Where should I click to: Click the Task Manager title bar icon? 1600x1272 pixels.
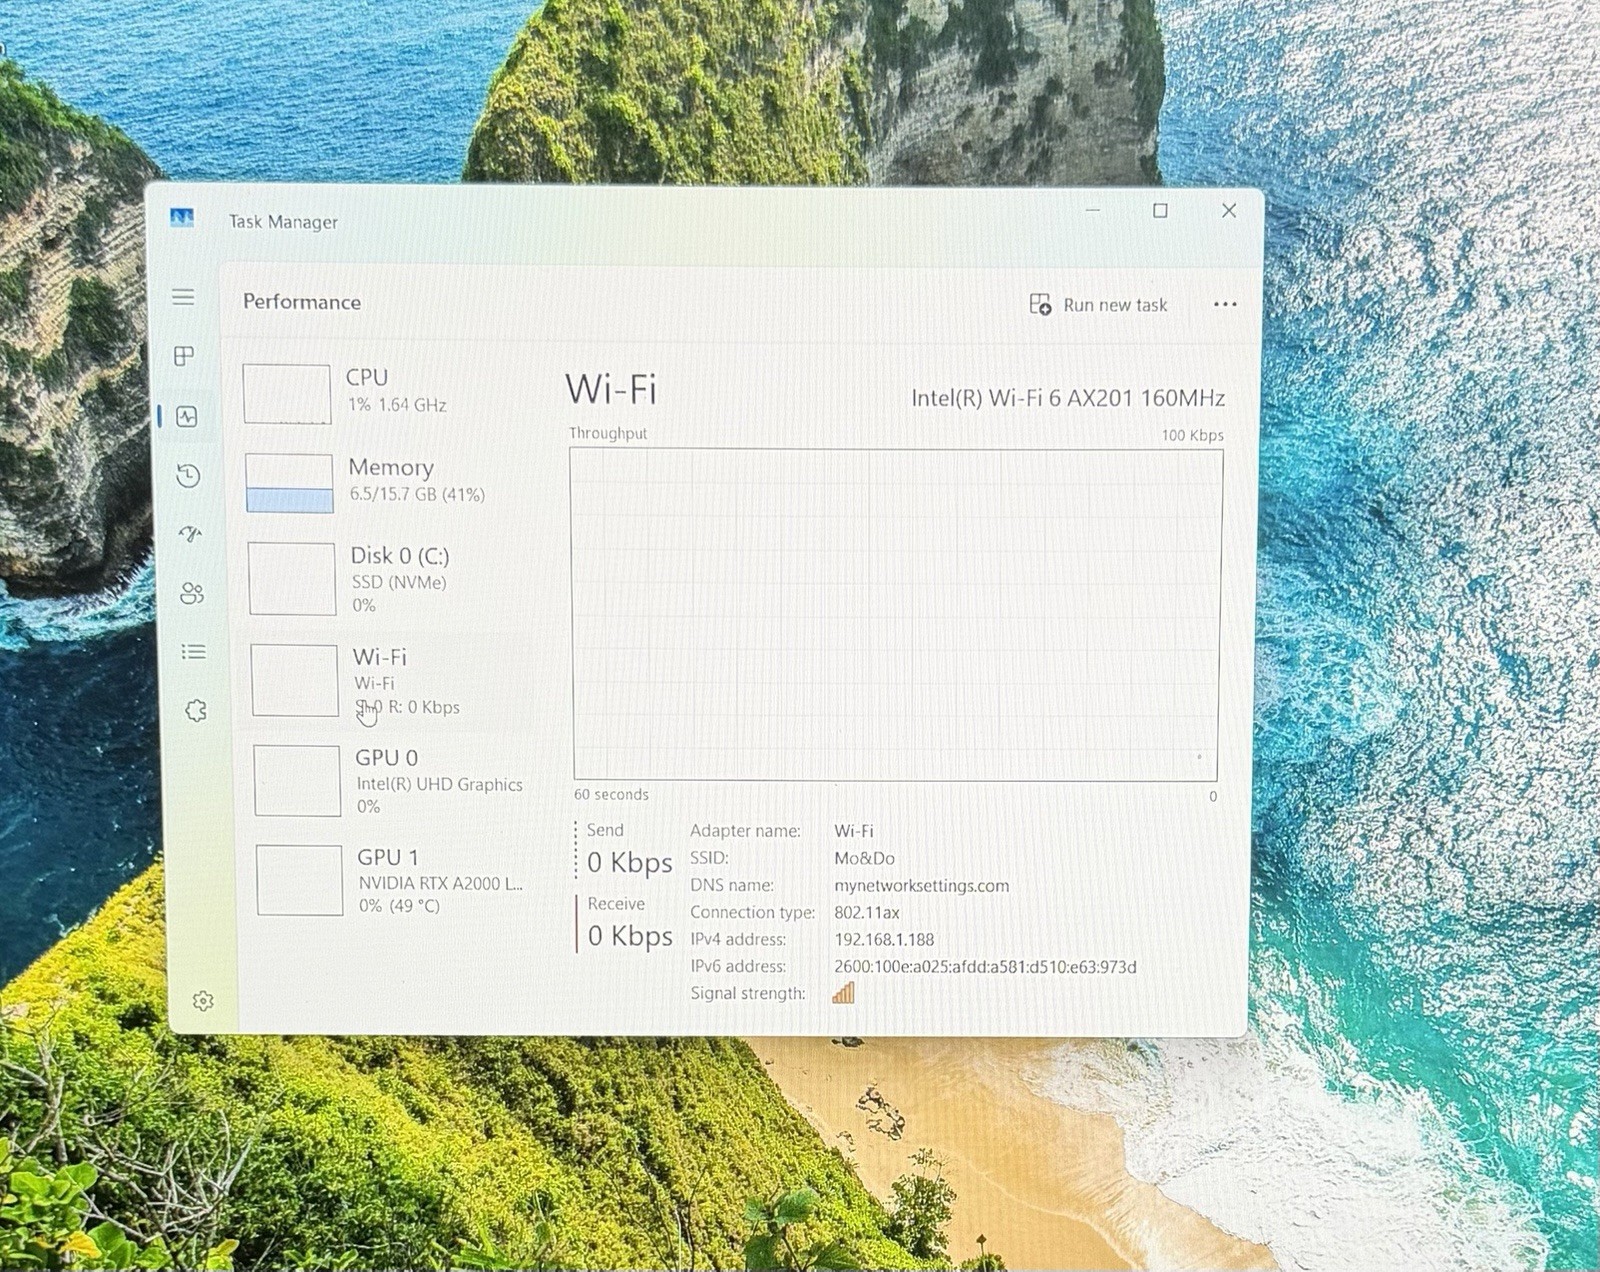click(182, 218)
